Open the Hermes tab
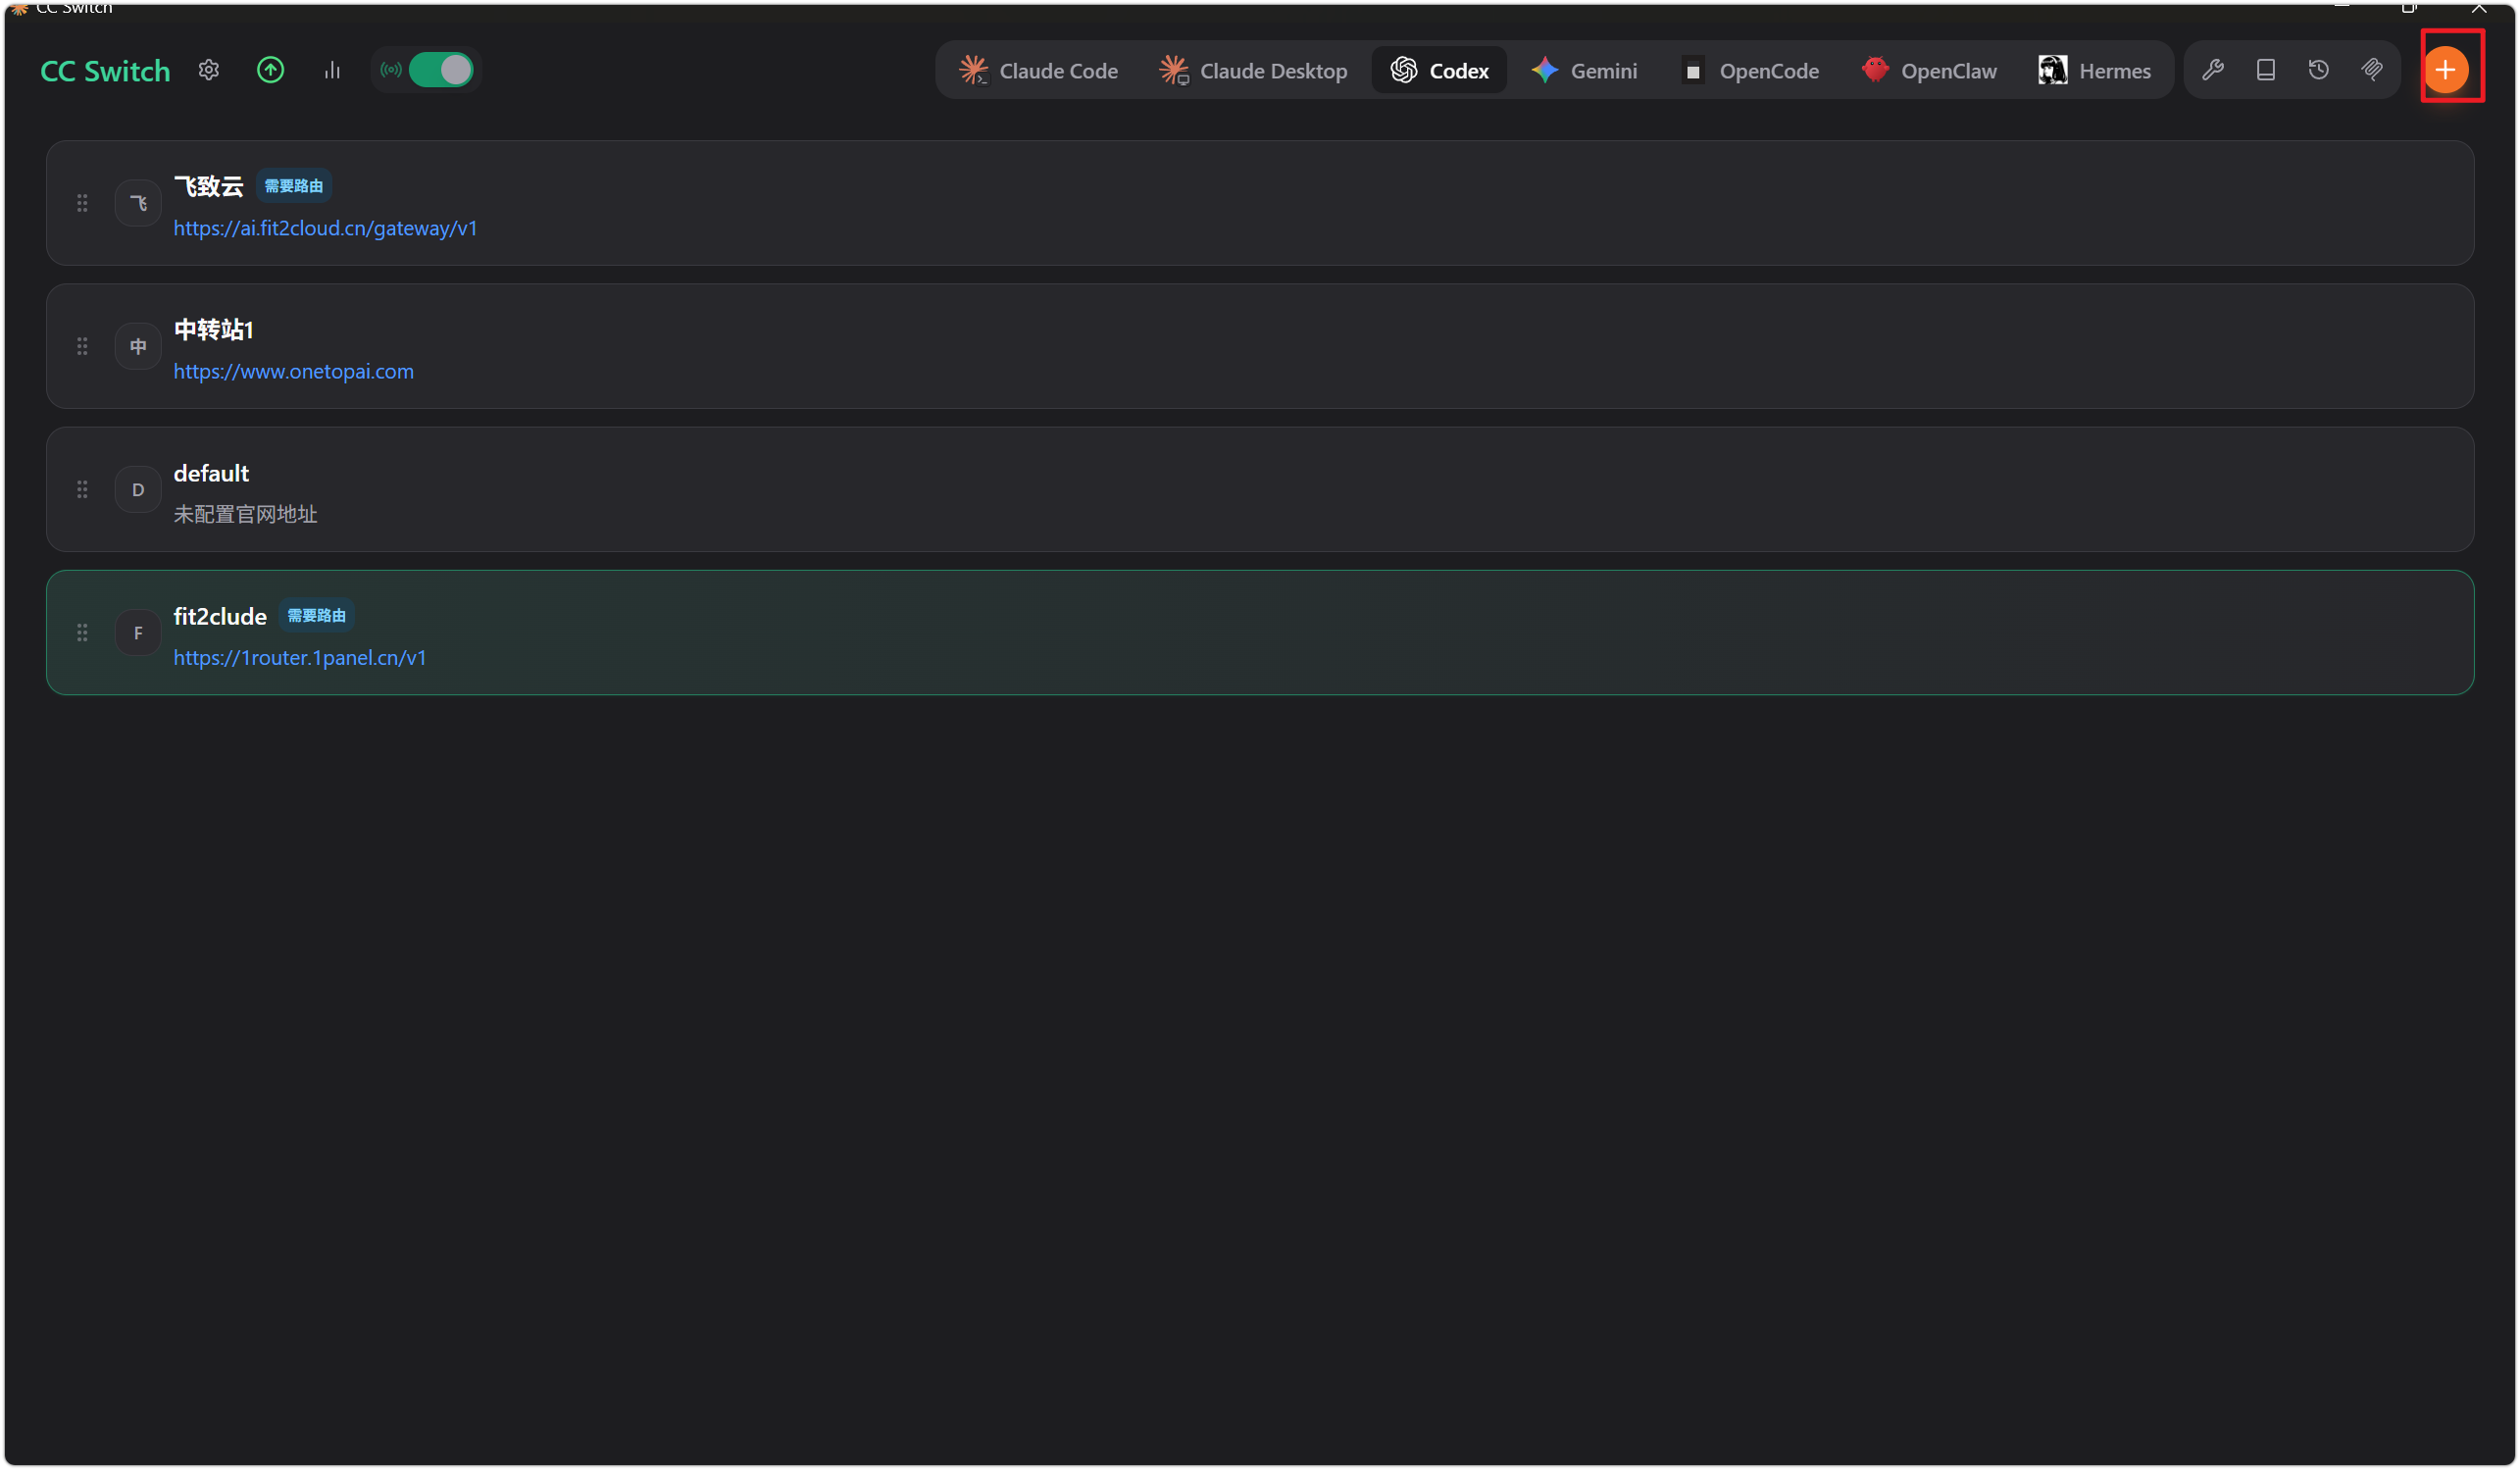This screenshot has height=1470, width=2520. pyautogui.click(x=2094, y=71)
